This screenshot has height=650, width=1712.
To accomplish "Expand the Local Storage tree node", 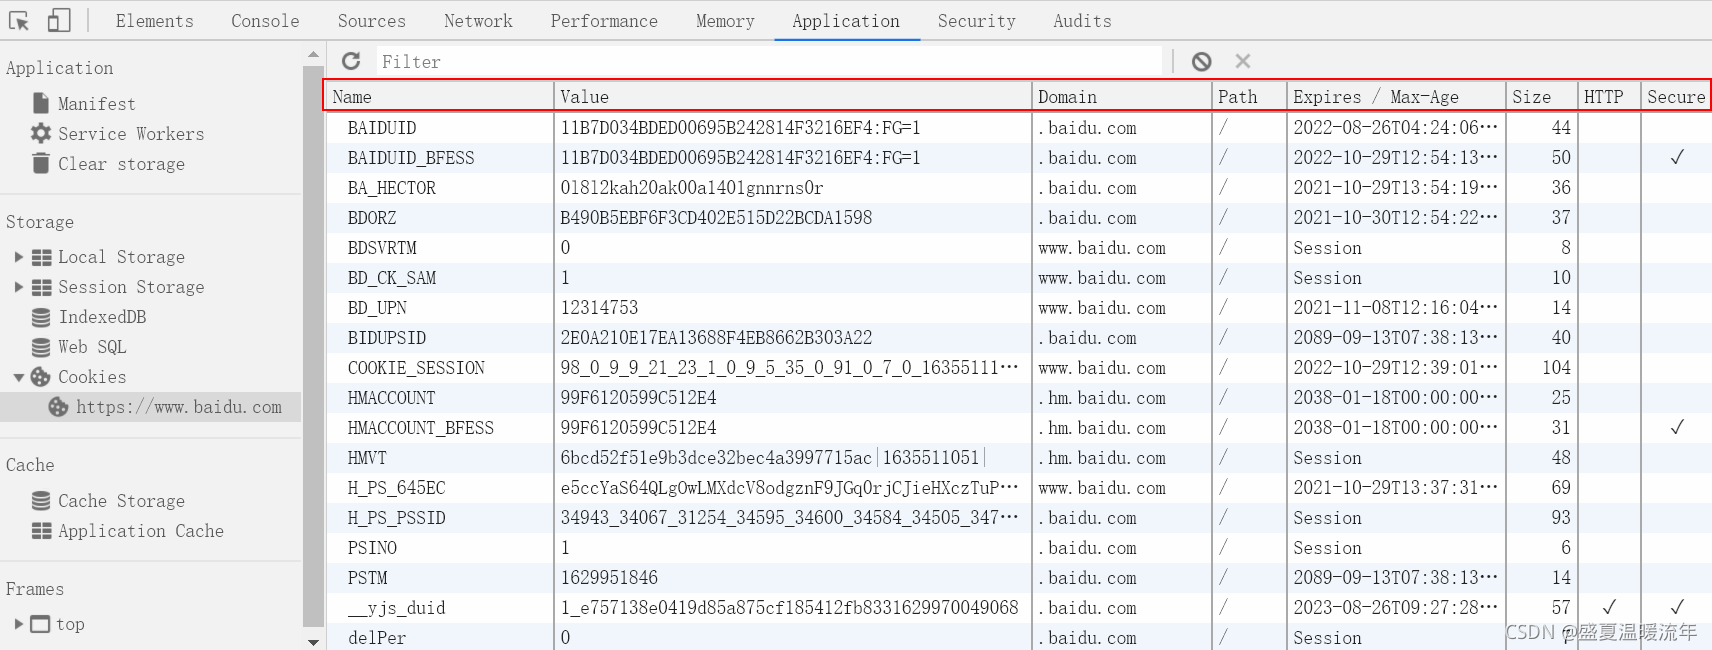I will click(18, 257).
